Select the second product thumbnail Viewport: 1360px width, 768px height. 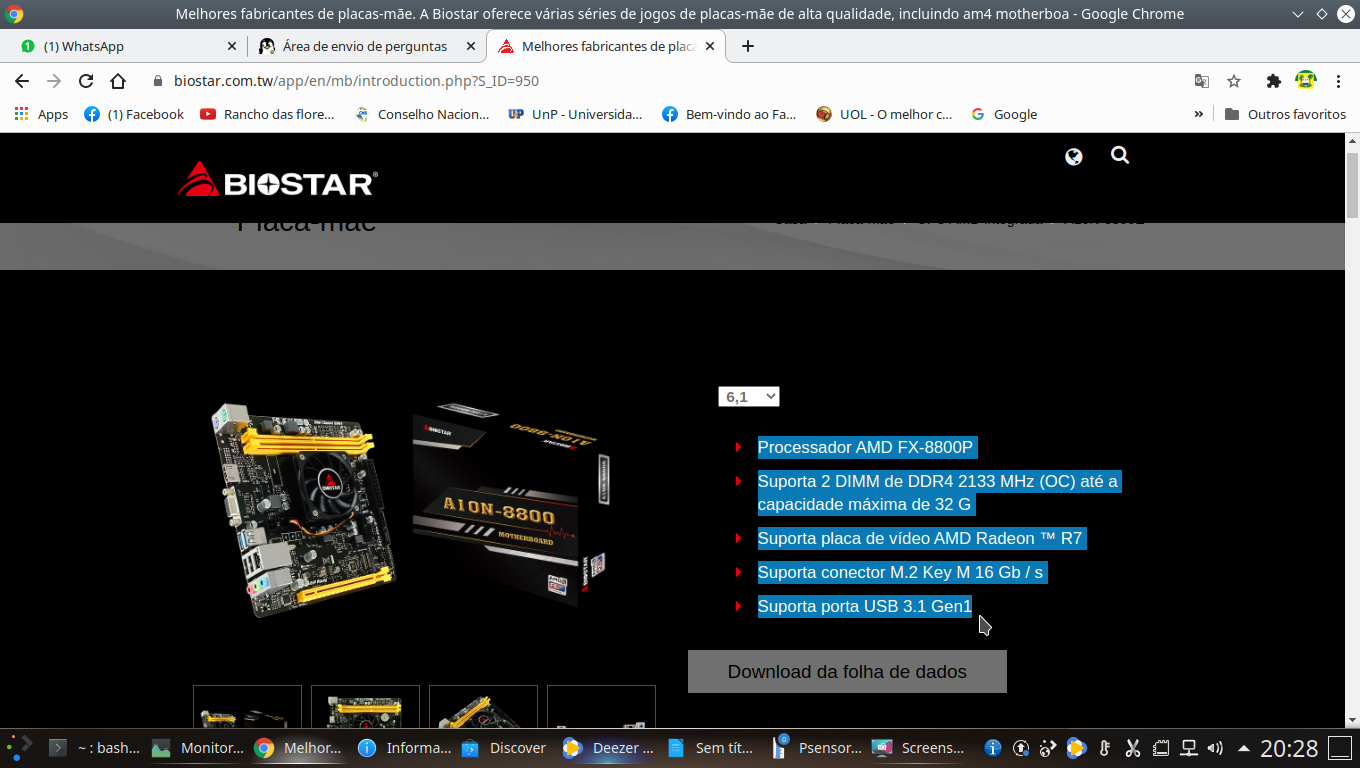[x=365, y=706]
